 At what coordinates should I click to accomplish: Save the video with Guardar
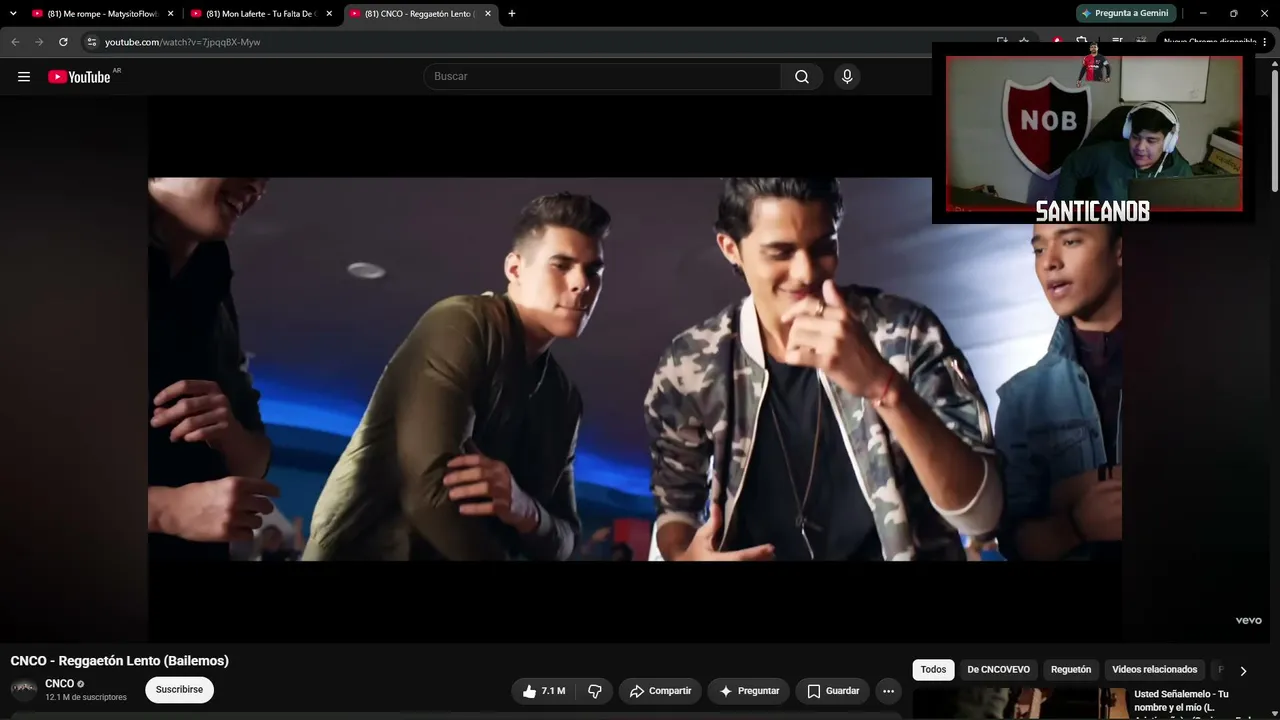pos(833,691)
